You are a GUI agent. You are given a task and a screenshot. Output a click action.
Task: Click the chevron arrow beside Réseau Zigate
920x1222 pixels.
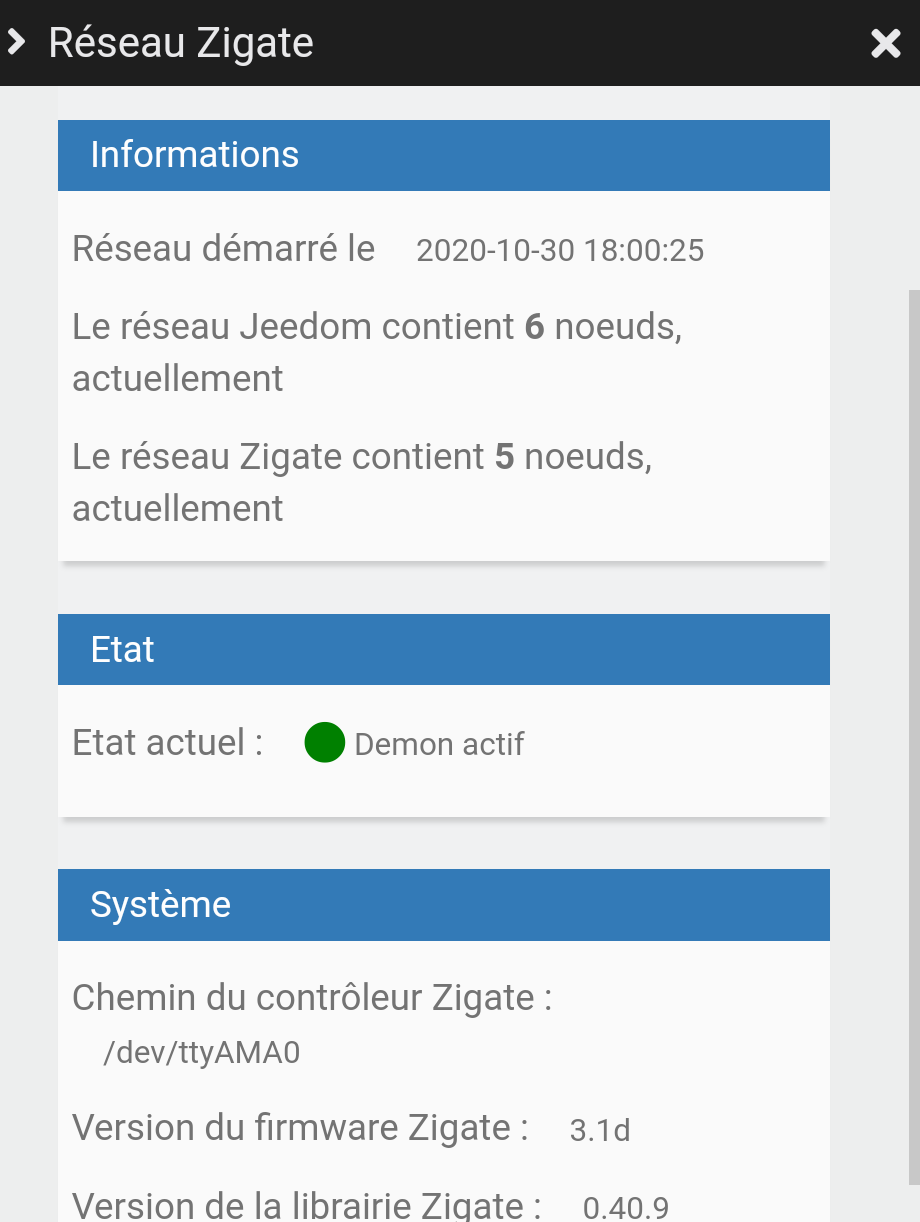16,43
